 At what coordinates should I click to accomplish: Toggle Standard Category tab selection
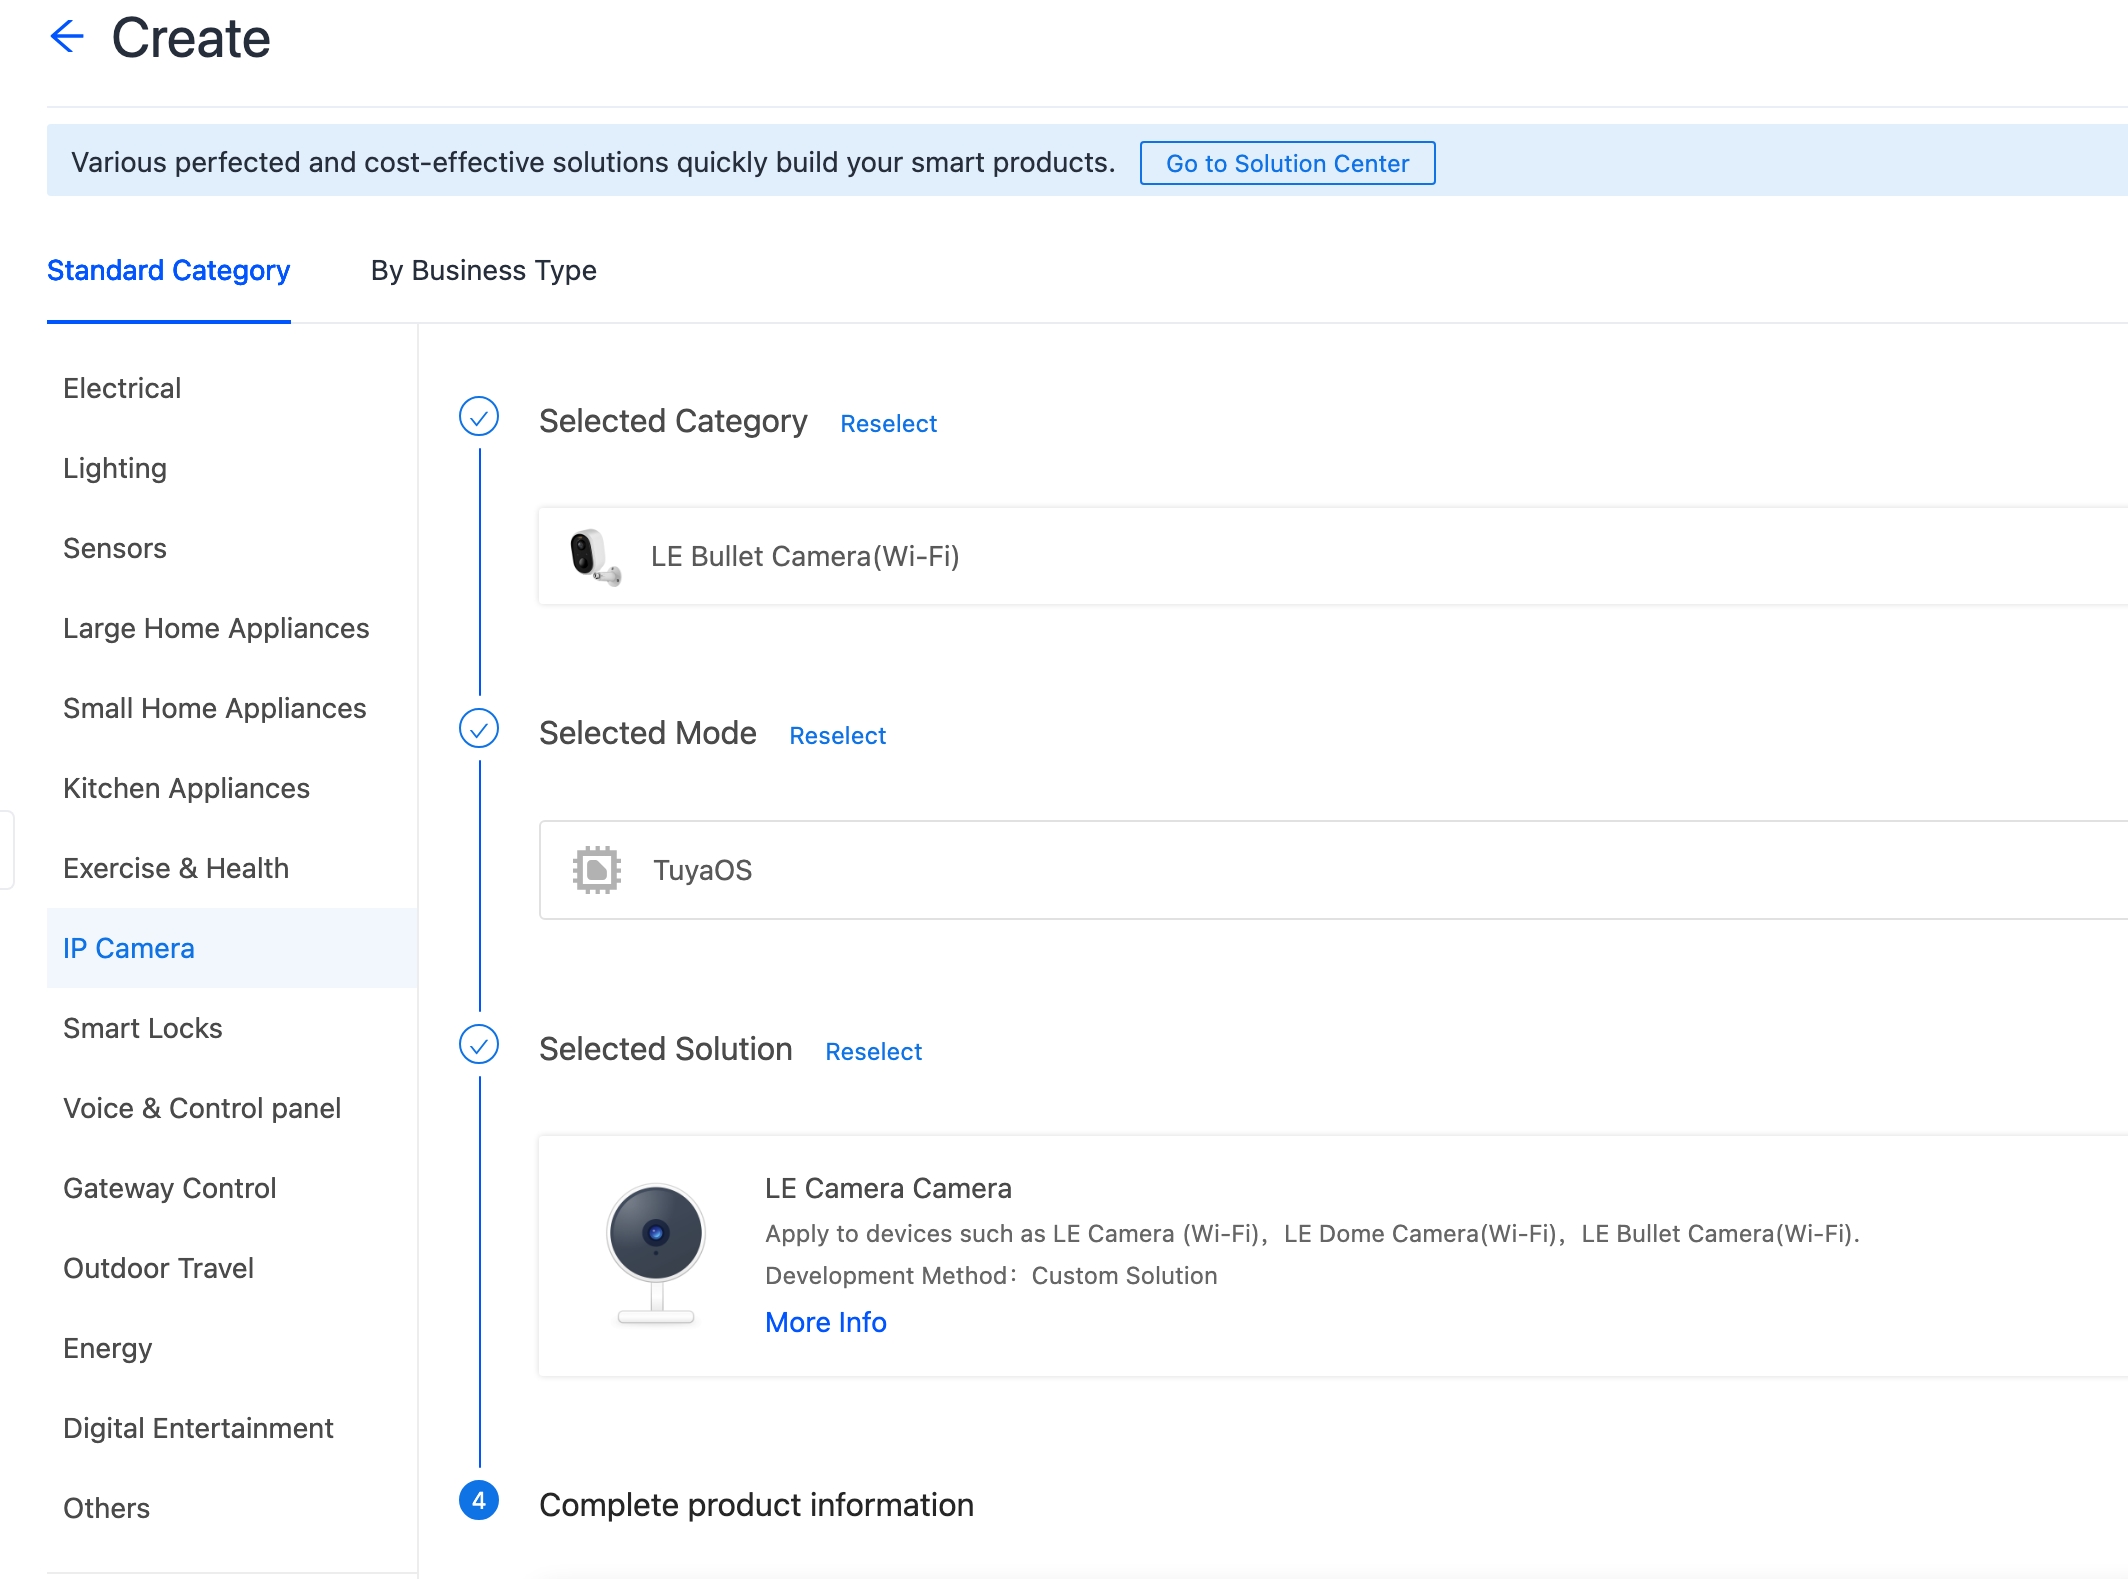168,270
